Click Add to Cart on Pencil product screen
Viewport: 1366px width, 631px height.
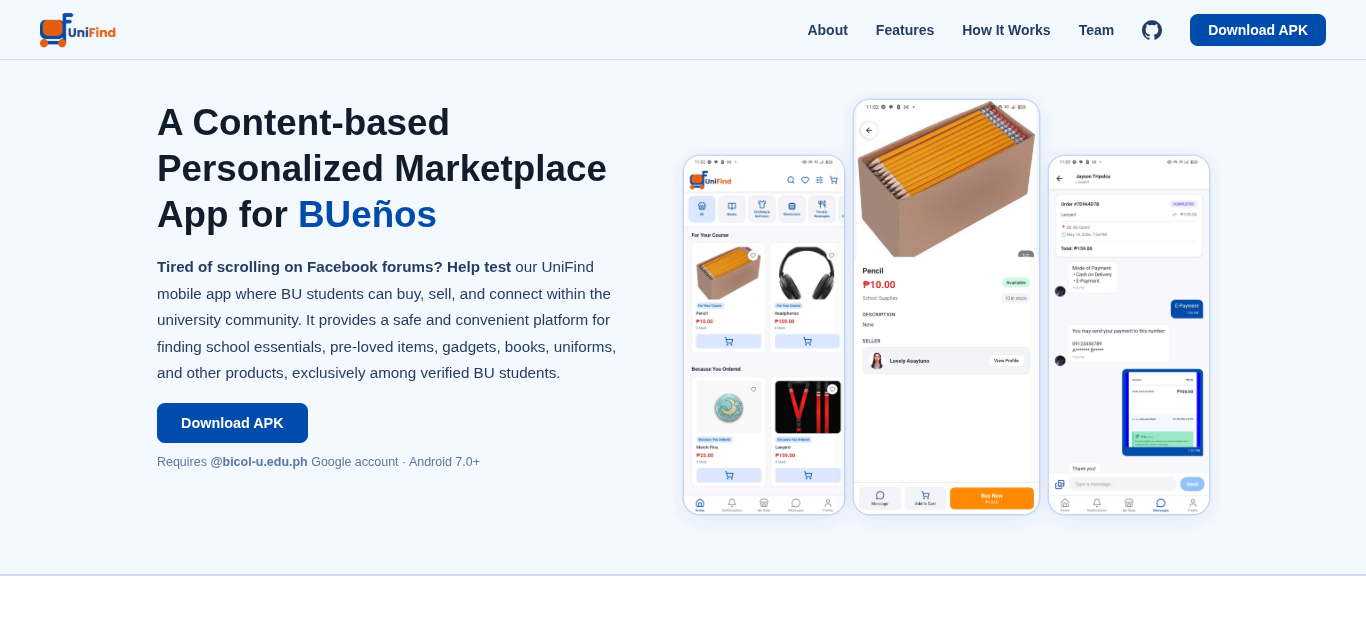point(925,498)
